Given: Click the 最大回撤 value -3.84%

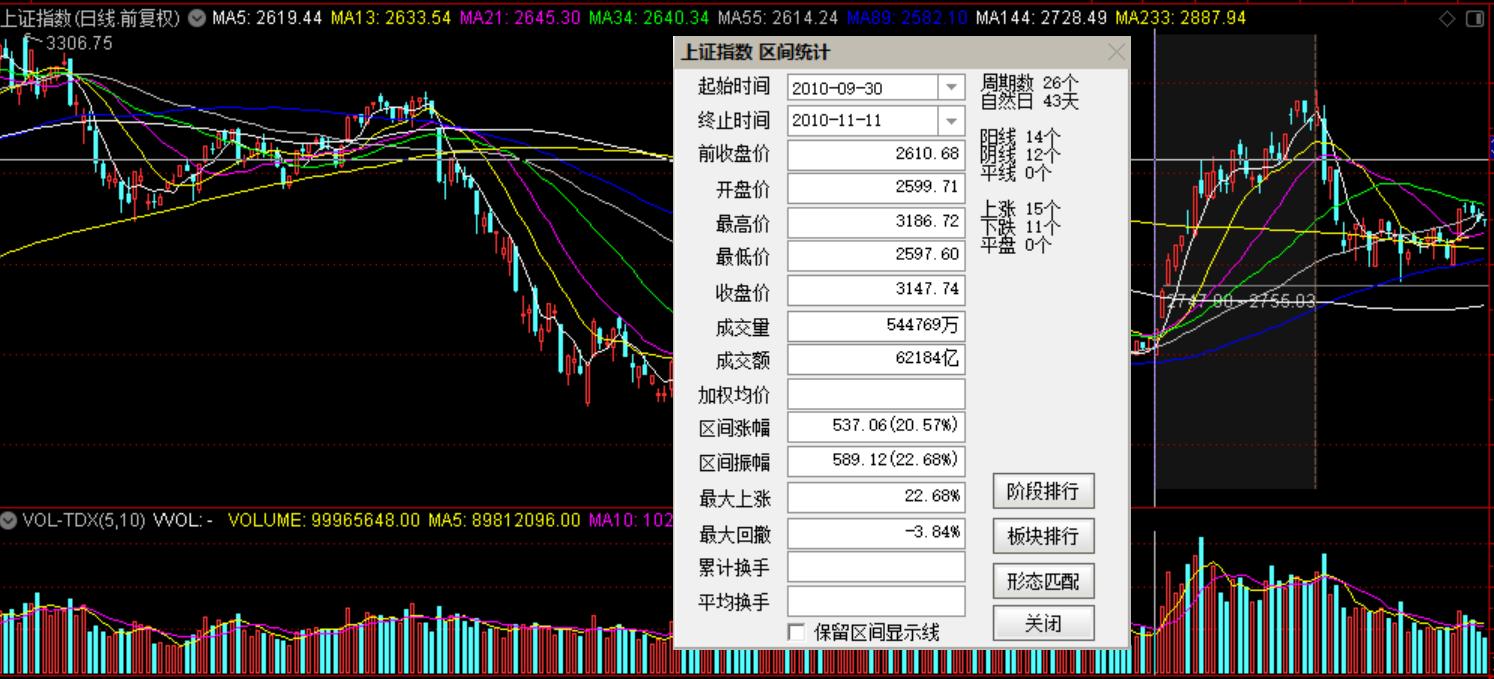Looking at the screenshot, I should point(876,533).
